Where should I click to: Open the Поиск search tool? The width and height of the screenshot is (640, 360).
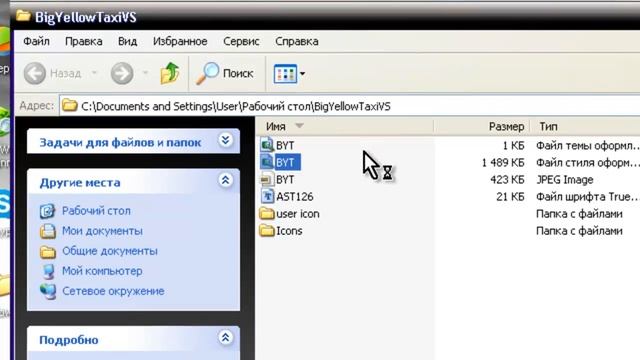pos(224,73)
